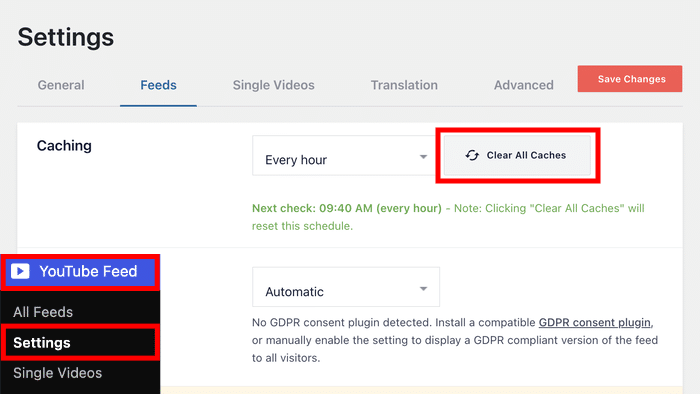The width and height of the screenshot is (700, 394).
Task: Click the Caching section label
Action: click(64, 145)
